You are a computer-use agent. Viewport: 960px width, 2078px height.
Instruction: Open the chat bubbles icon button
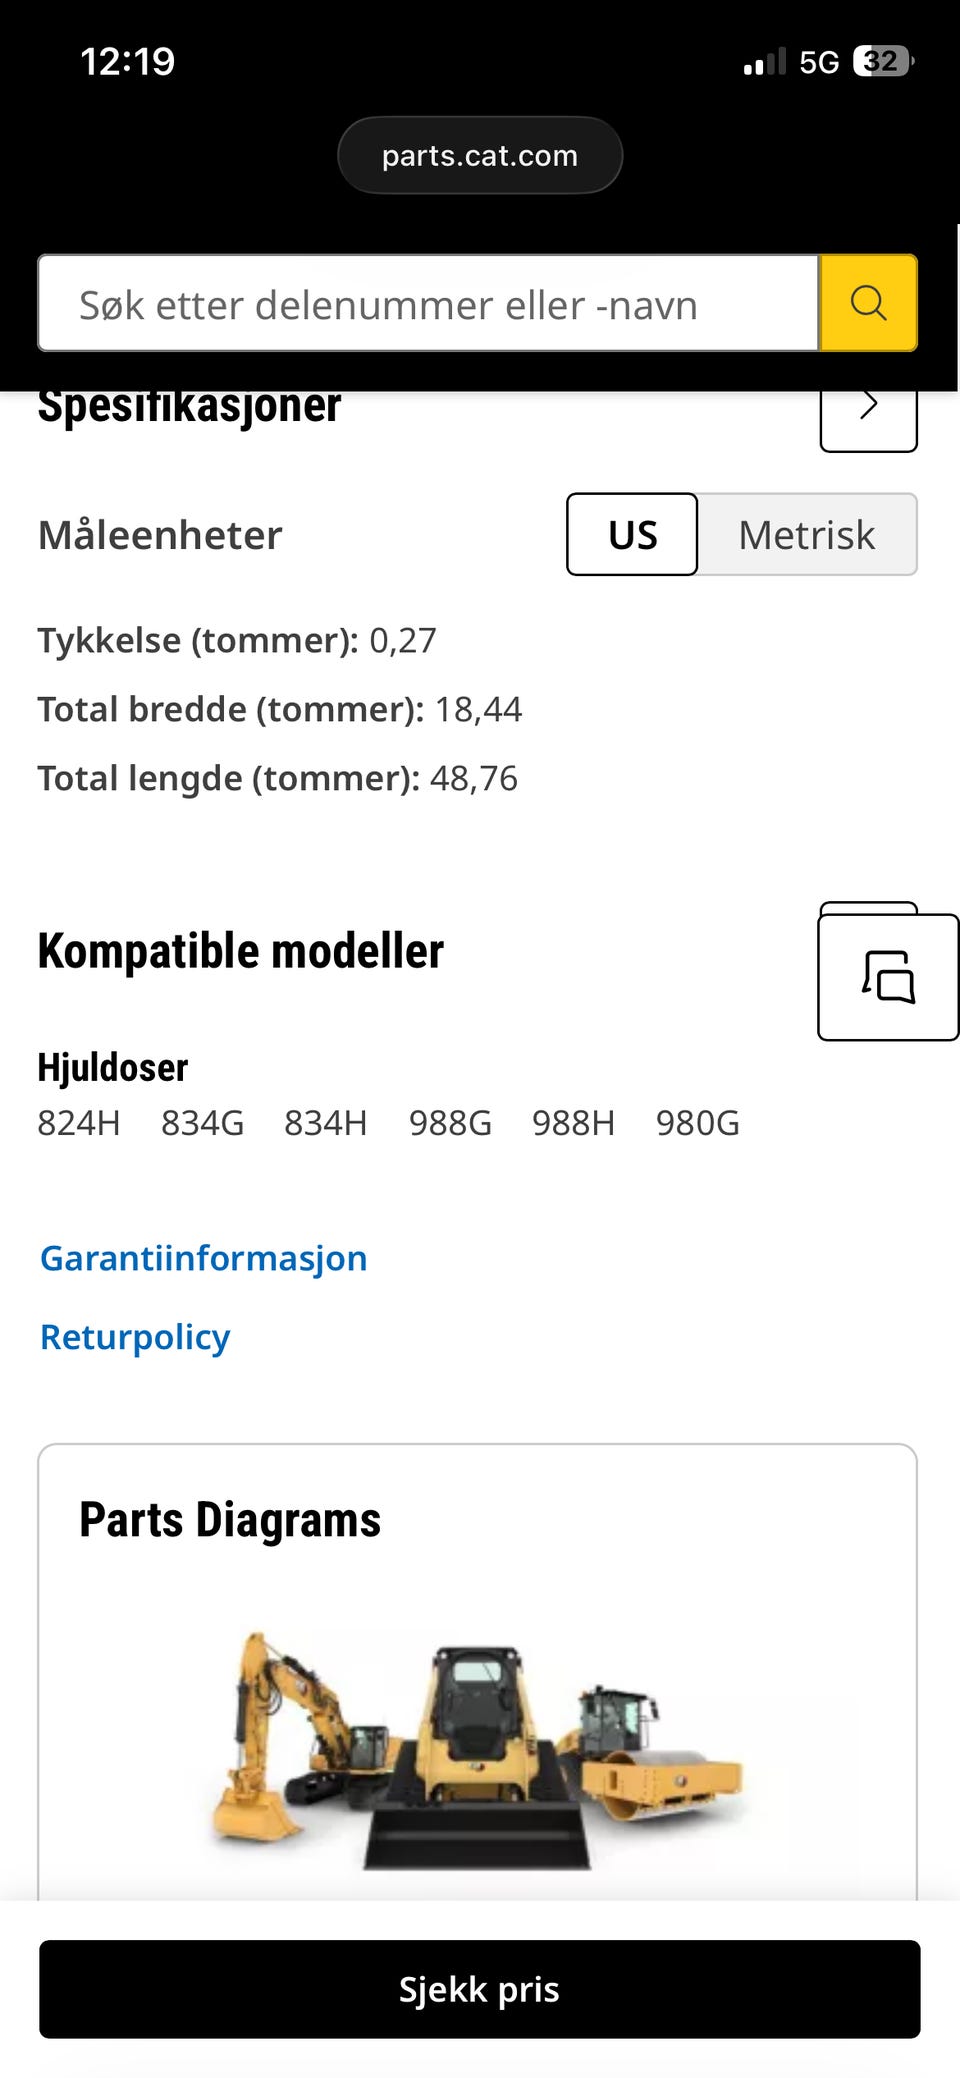click(x=888, y=977)
